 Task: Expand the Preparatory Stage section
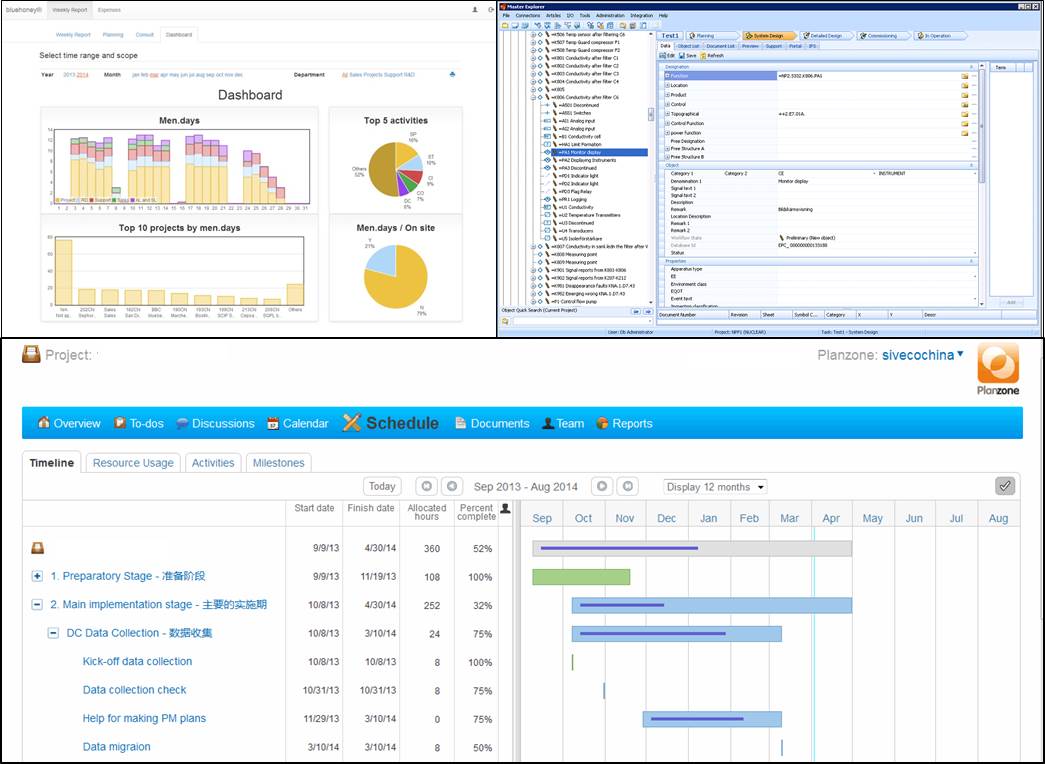(35, 576)
